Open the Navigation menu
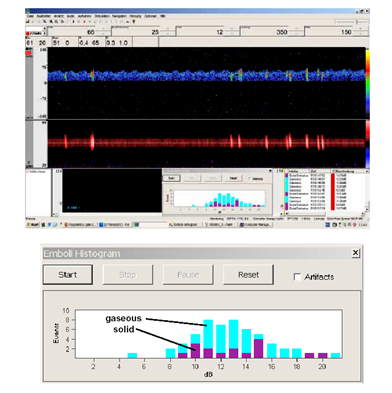This screenshot has width=392, height=393. pos(119,16)
